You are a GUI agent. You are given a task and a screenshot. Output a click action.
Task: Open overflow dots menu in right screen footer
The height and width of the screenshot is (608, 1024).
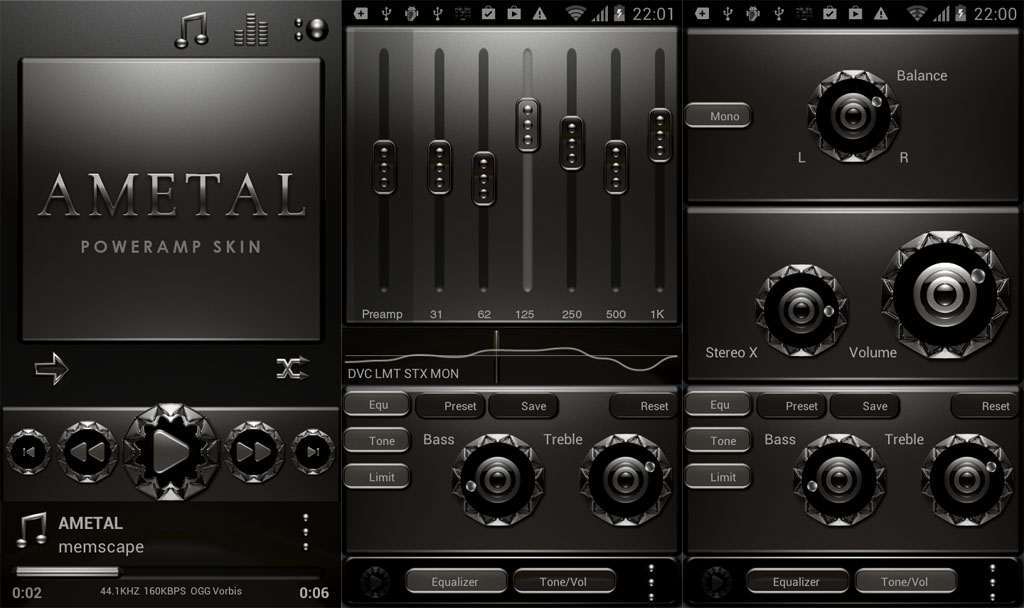click(x=993, y=582)
